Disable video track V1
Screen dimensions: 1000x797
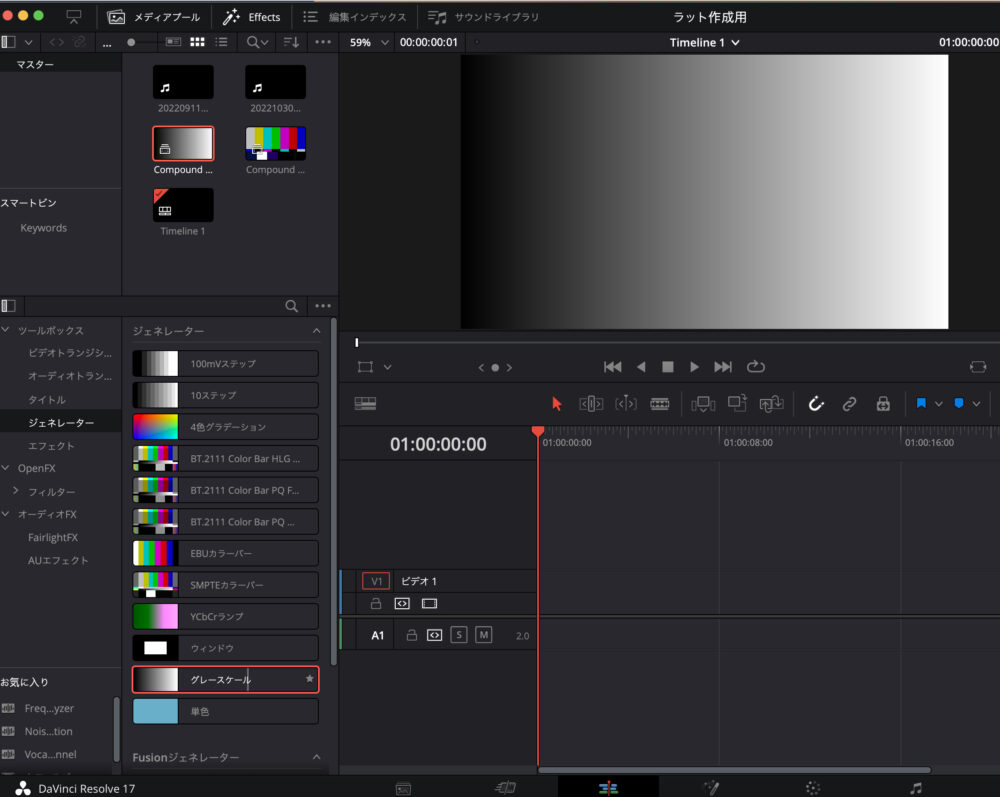click(429, 603)
